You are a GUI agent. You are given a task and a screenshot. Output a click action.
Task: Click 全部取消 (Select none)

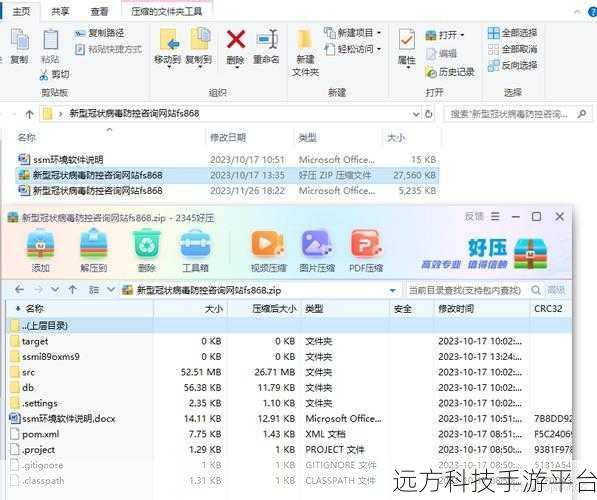click(512, 49)
